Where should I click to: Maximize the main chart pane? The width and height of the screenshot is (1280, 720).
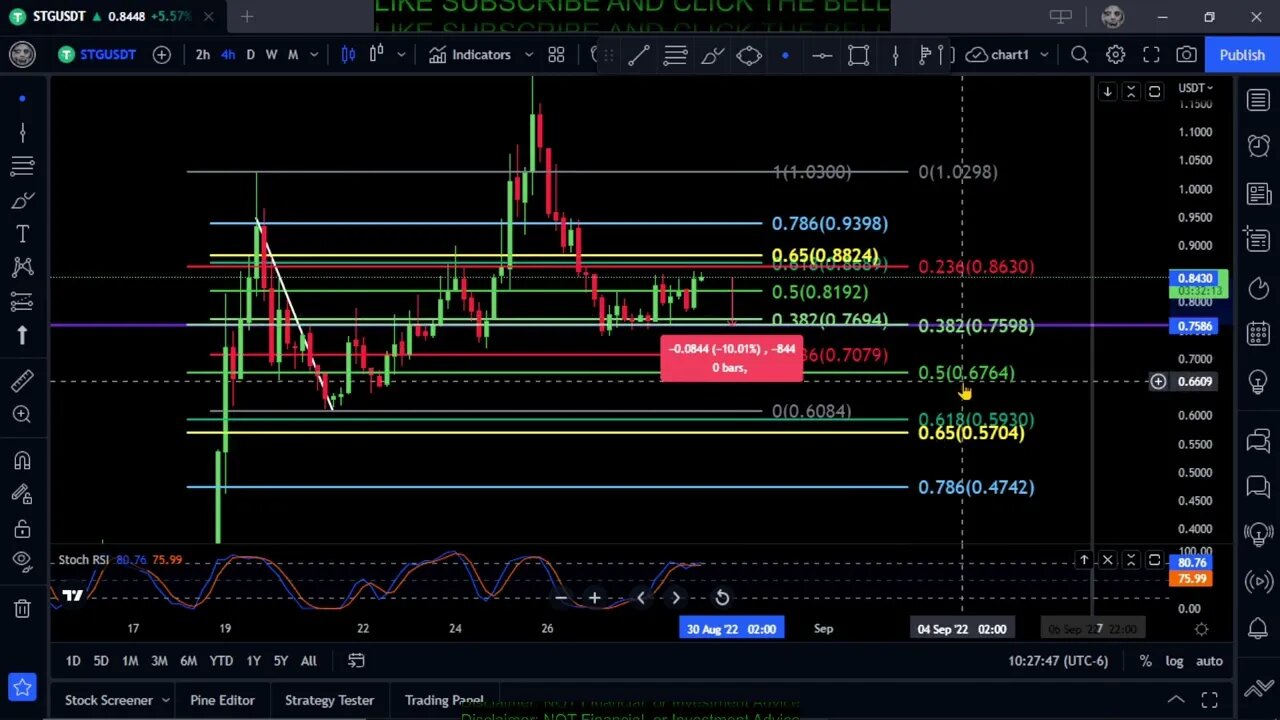point(1154,92)
